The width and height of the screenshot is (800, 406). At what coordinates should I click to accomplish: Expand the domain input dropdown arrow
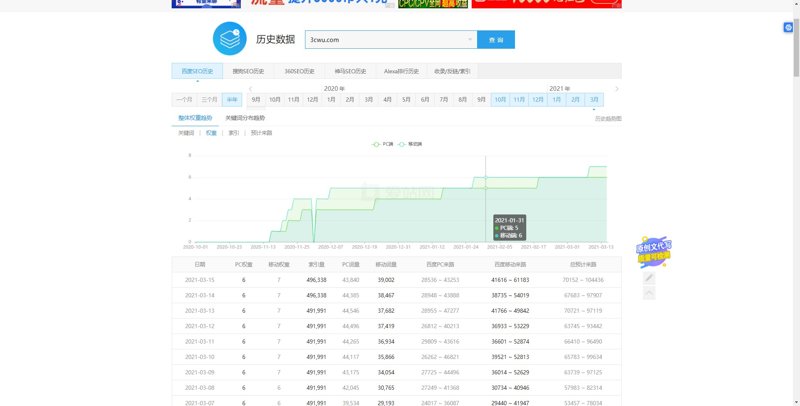pyautogui.click(x=471, y=40)
